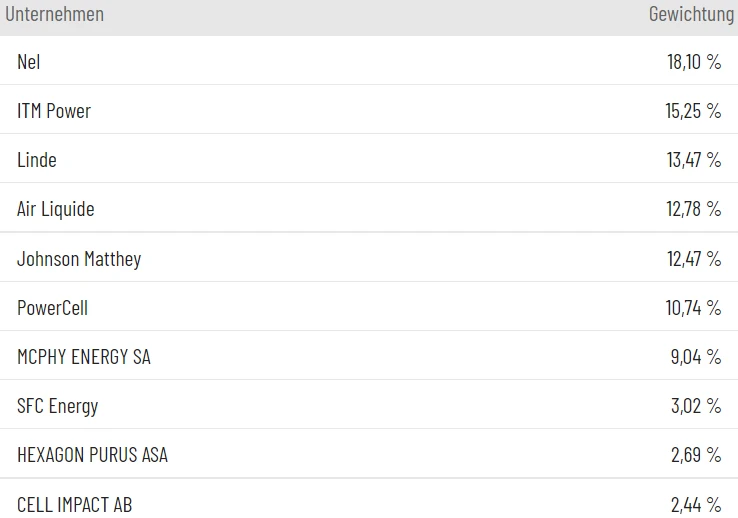Select the 13,47 % Linde weighting
738x518 pixels.
pyautogui.click(x=693, y=160)
